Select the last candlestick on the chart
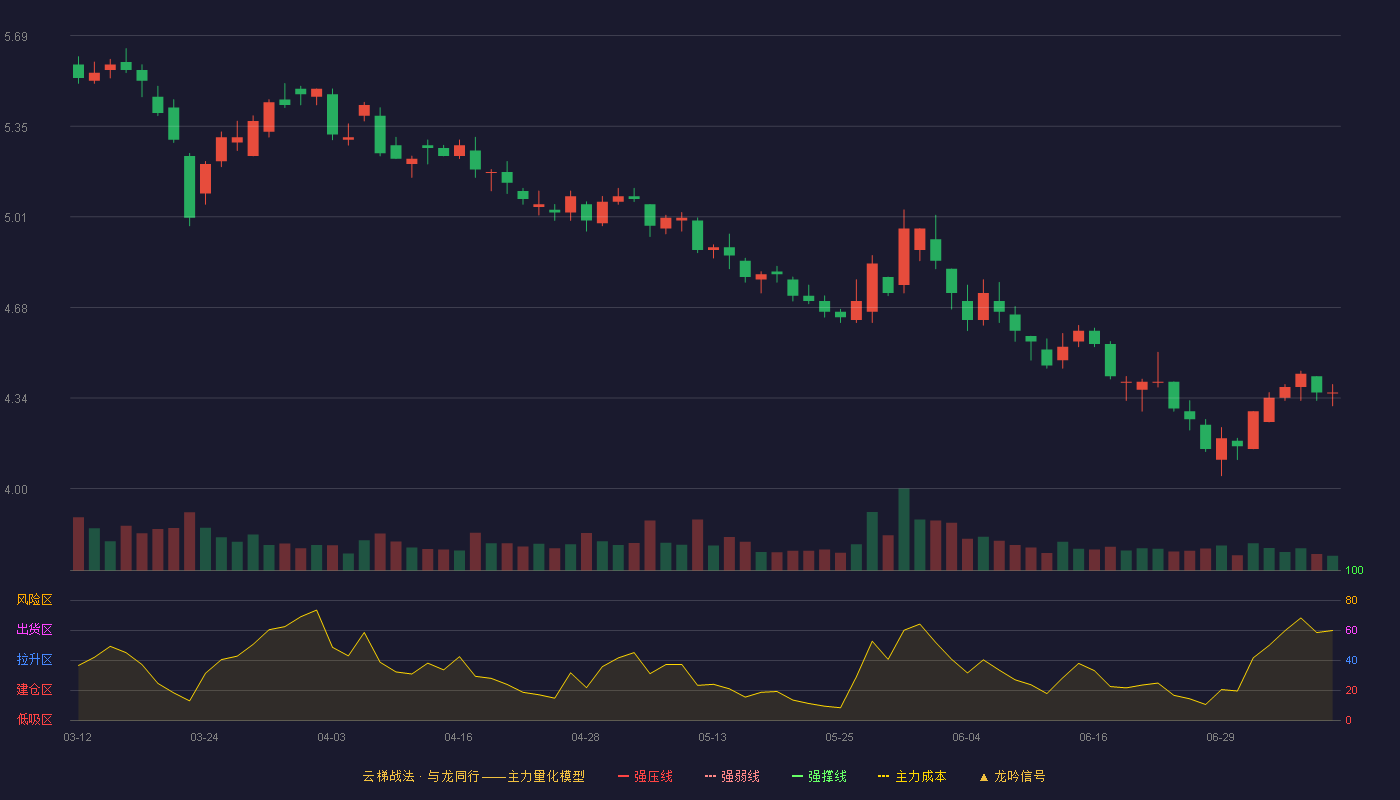 pyautogui.click(x=1332, y=394)
